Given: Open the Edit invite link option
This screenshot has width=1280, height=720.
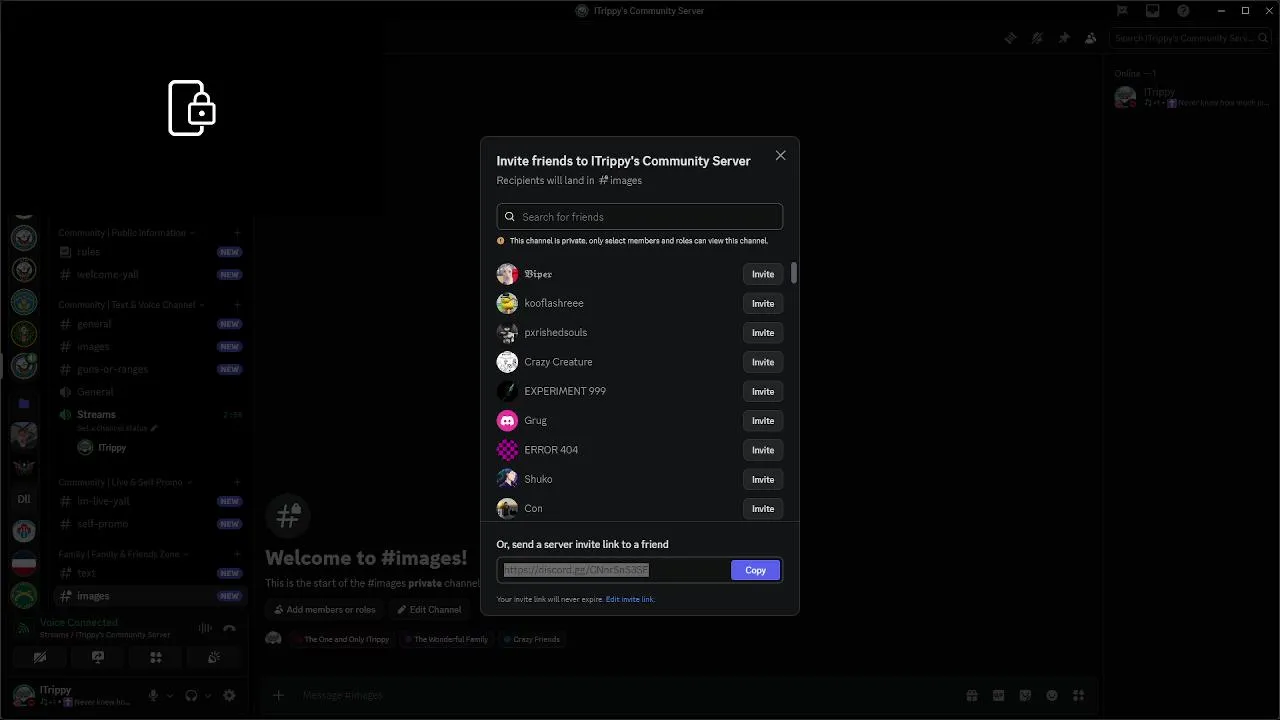Looking at the screenshot, I should 630,599.
